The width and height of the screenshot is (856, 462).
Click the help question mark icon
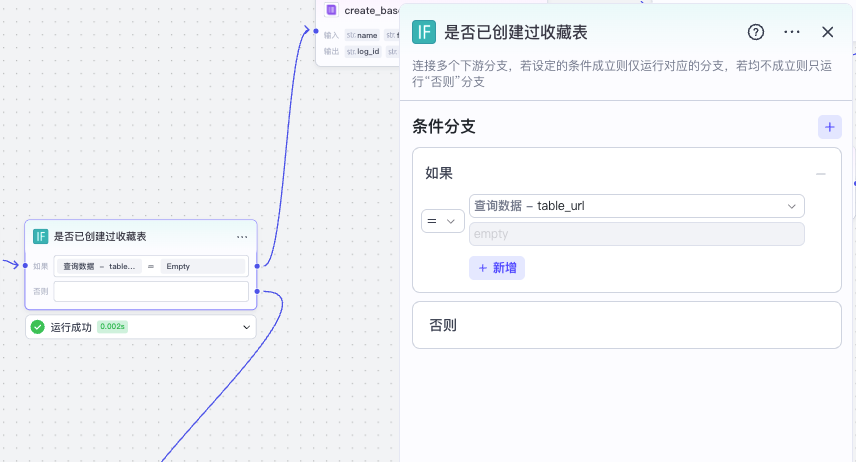756,32
